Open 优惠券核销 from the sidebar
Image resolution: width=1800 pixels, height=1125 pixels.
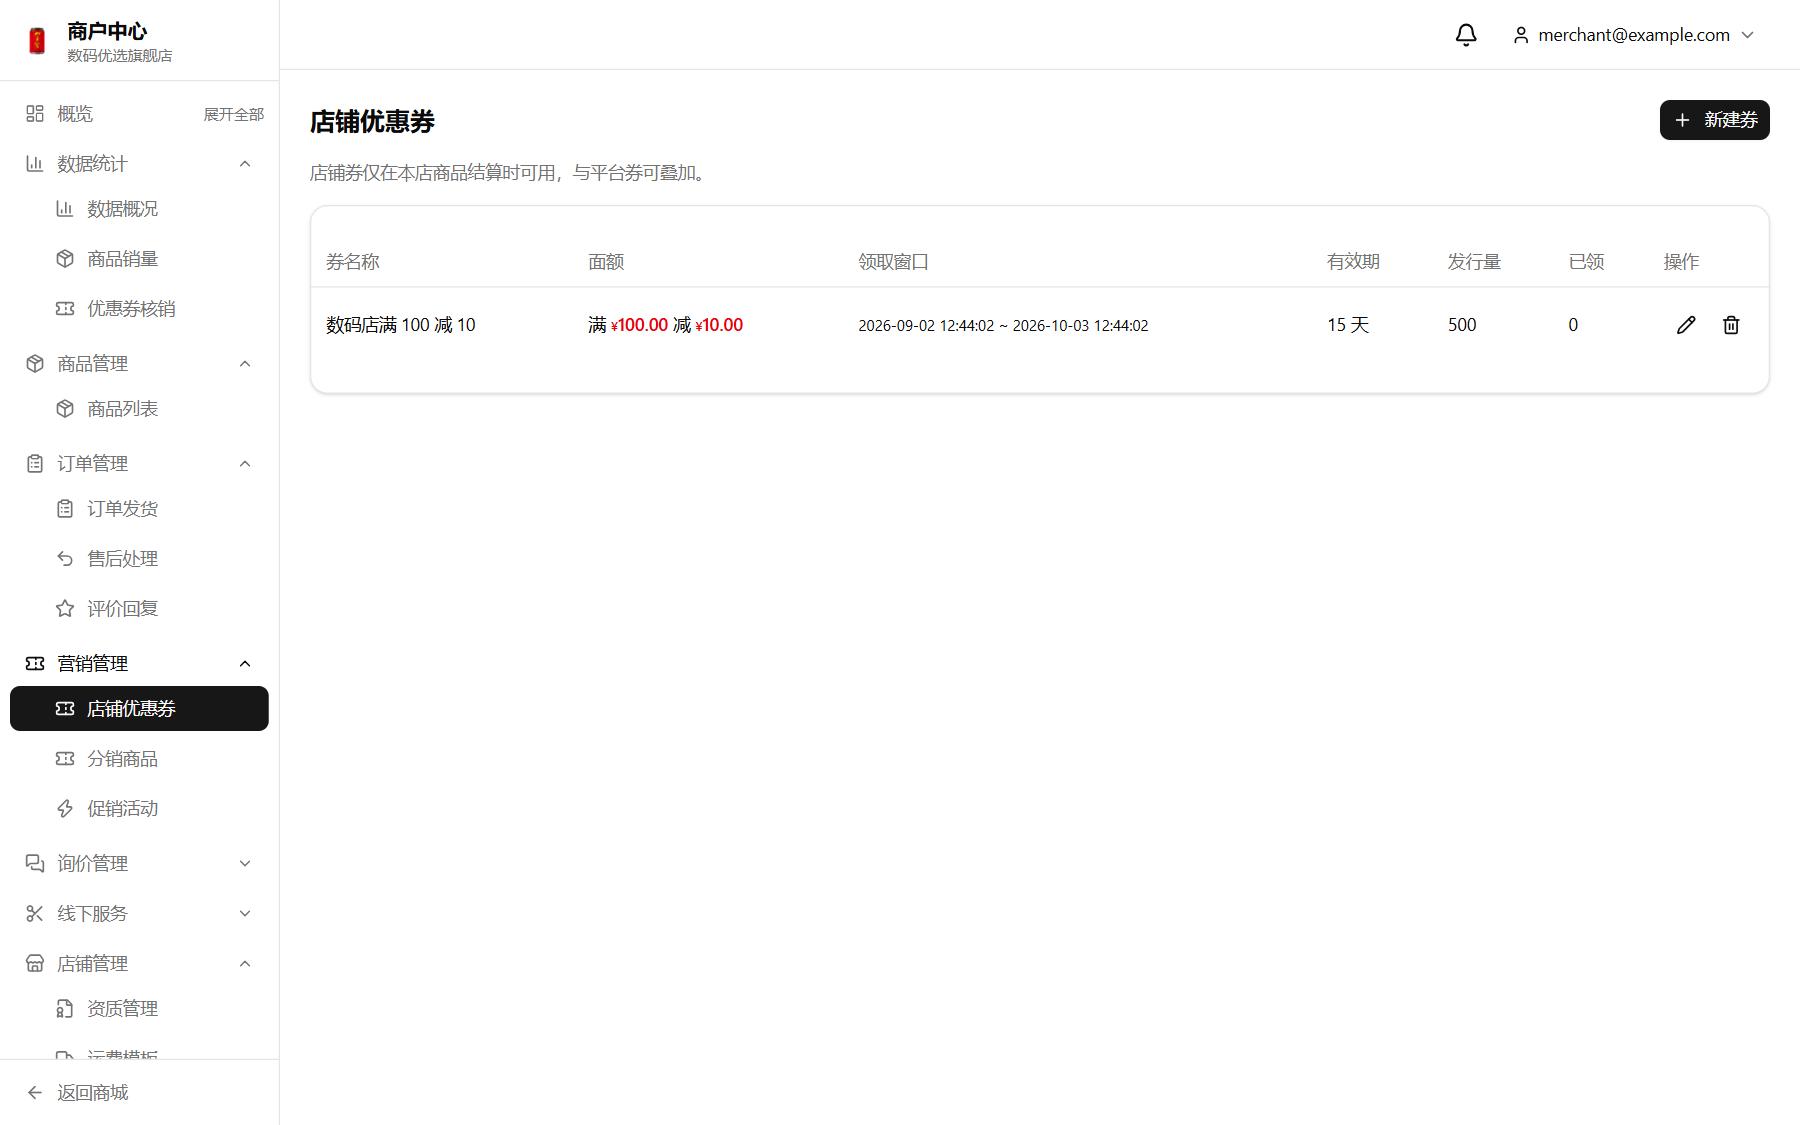coord(139,309)
